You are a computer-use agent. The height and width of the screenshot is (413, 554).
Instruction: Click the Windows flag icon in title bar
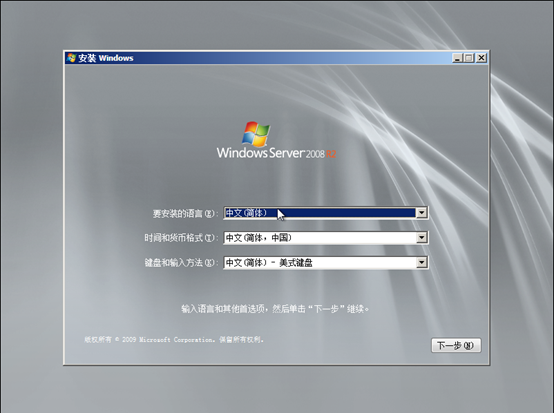[71, 58]
